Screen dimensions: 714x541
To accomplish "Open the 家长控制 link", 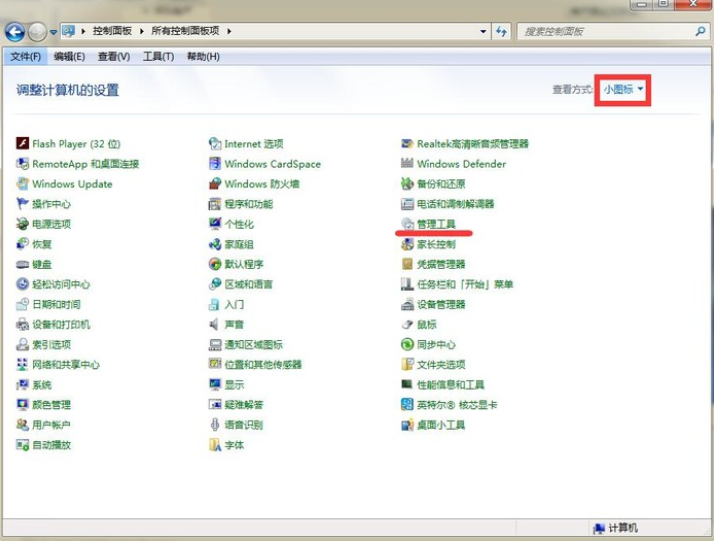I will pos(436,244).
